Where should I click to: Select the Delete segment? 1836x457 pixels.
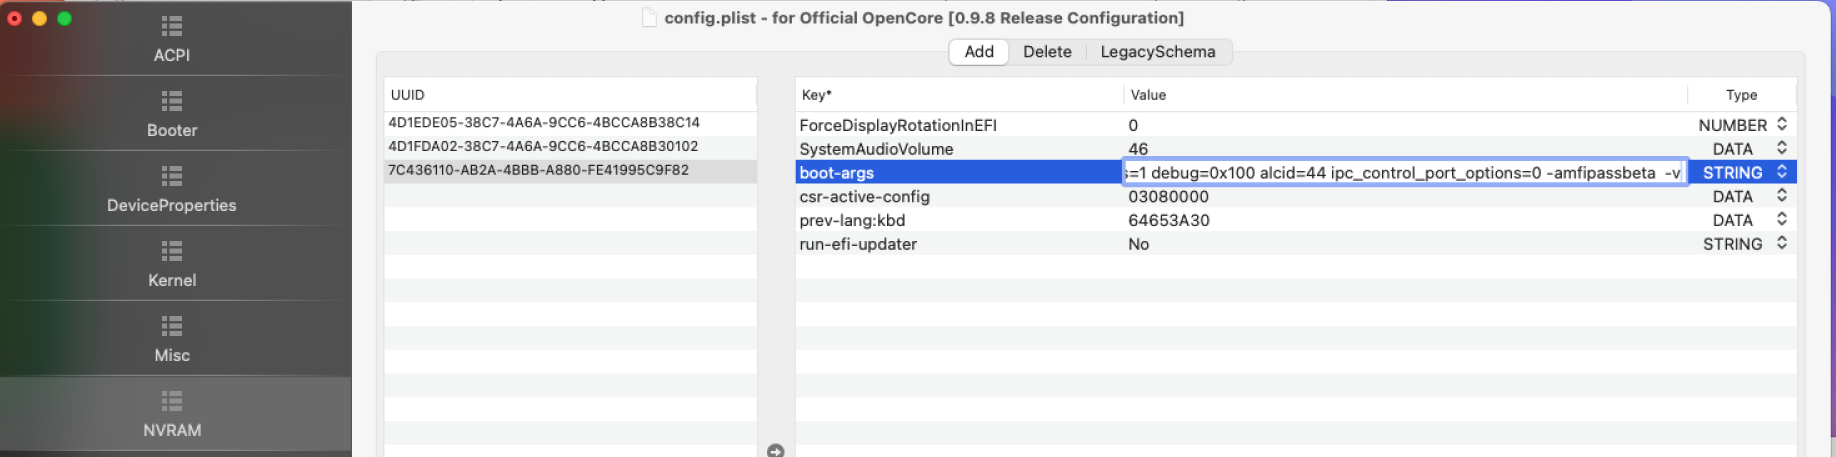click(x=1047, y=52)
